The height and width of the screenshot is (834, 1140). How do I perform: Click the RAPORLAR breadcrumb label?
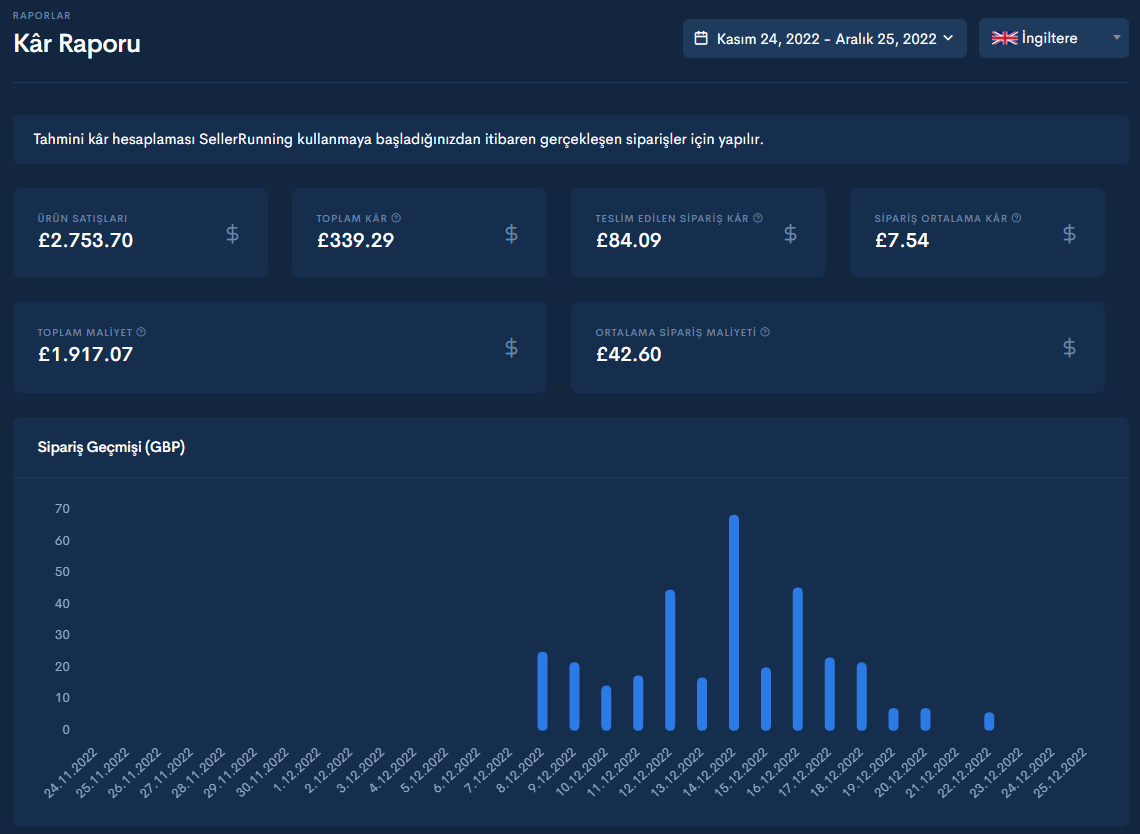pyautogui.click(x=41, y=15)
